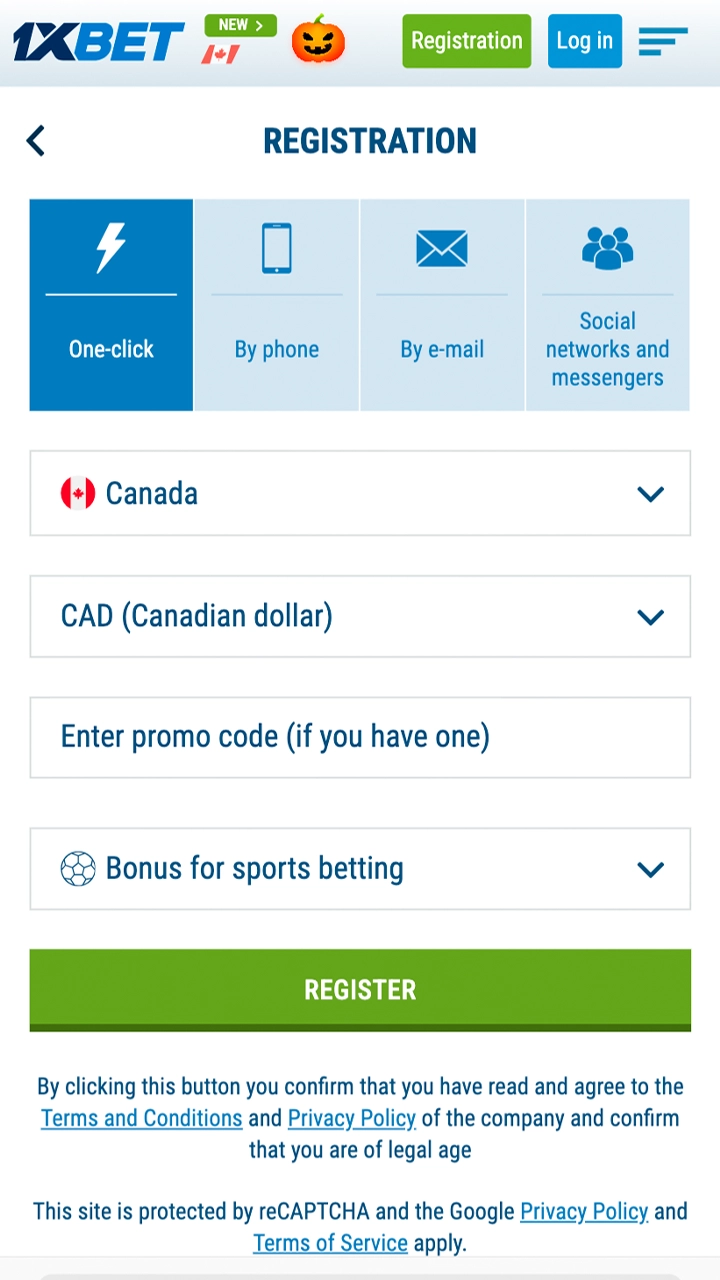Expand the Canada country dropdown
This screenshot has height=1280, width=720.
[360, 493]
